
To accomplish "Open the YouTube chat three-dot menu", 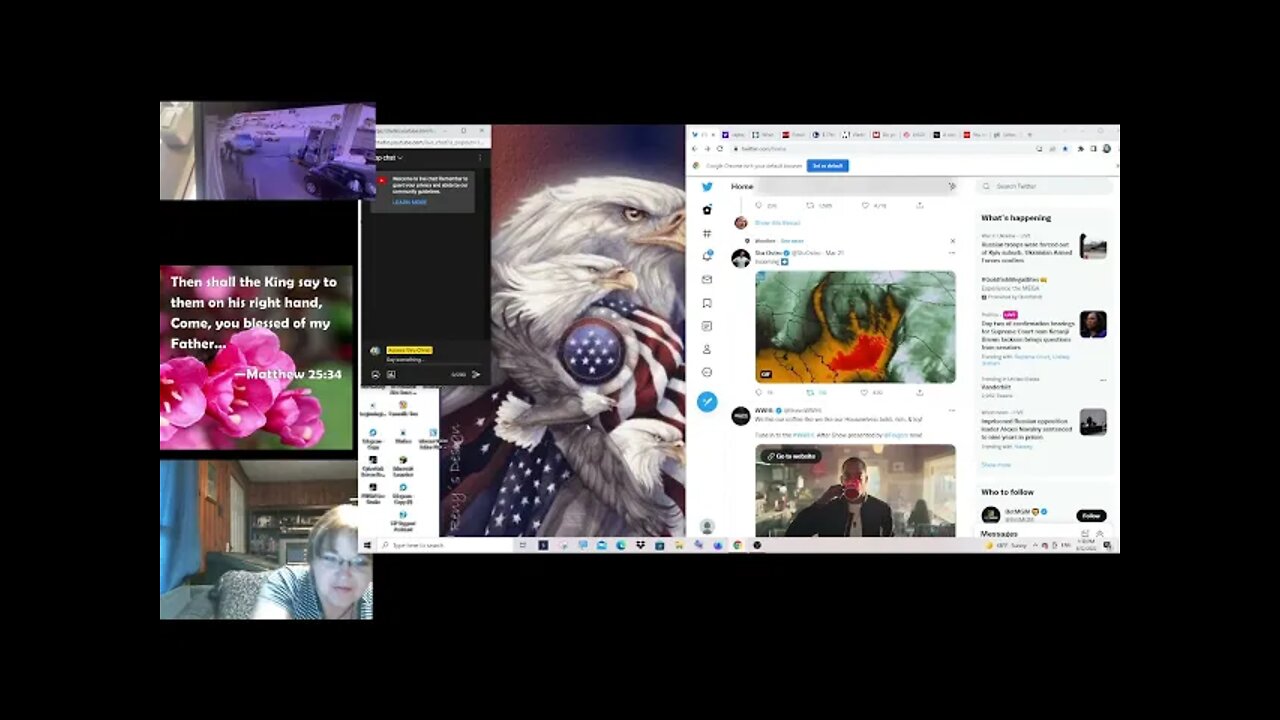I will [x=480, y=158].
